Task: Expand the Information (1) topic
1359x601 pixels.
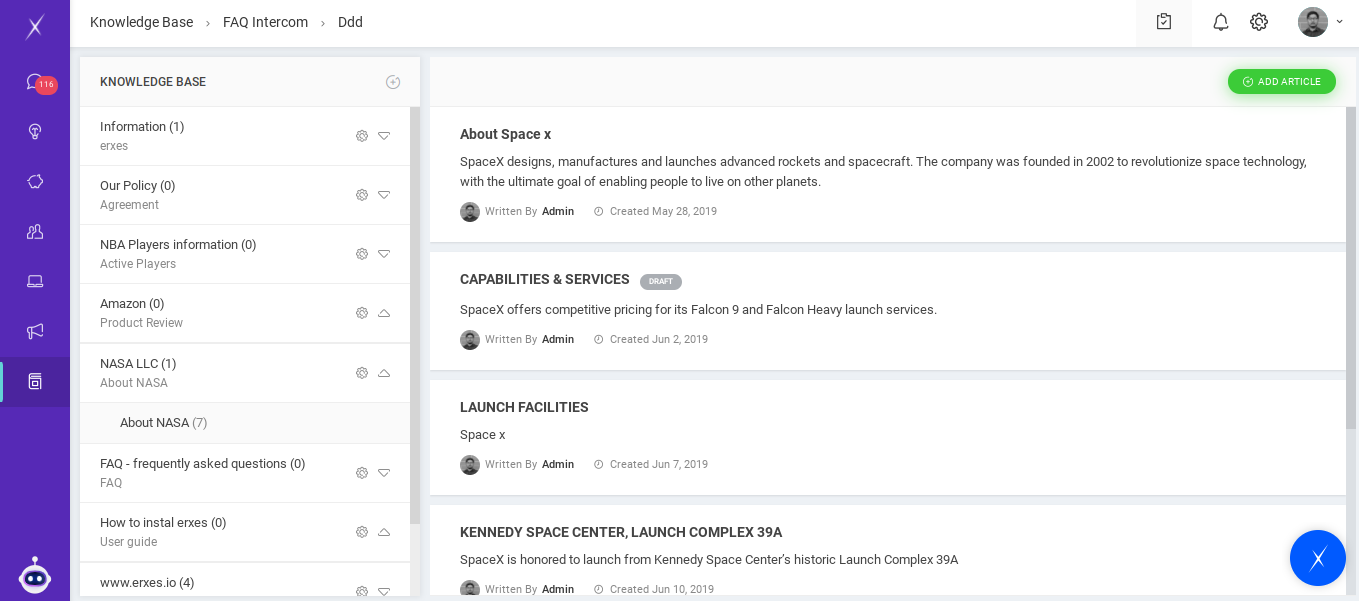Action: click(384, 136)
